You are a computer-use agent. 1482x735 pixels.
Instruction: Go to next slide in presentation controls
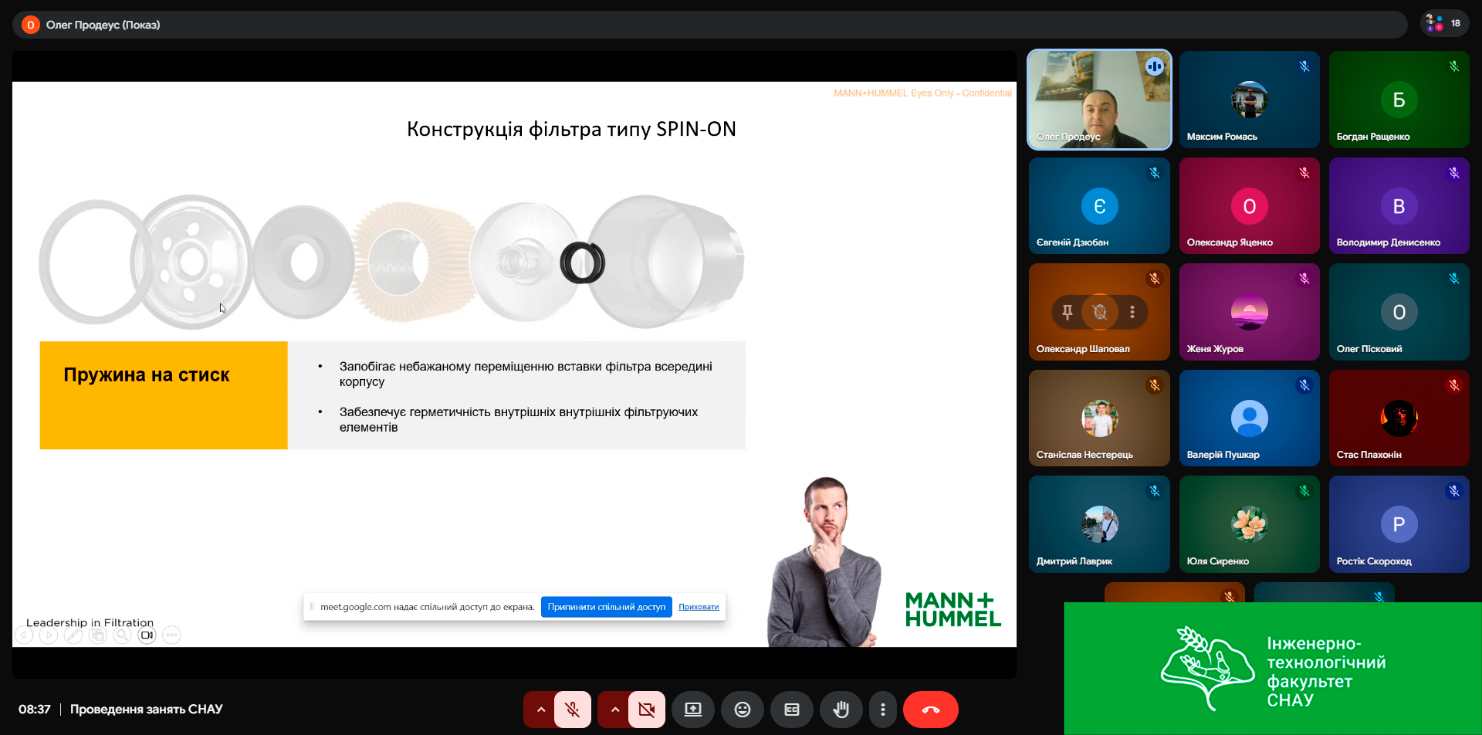(48, 634)
